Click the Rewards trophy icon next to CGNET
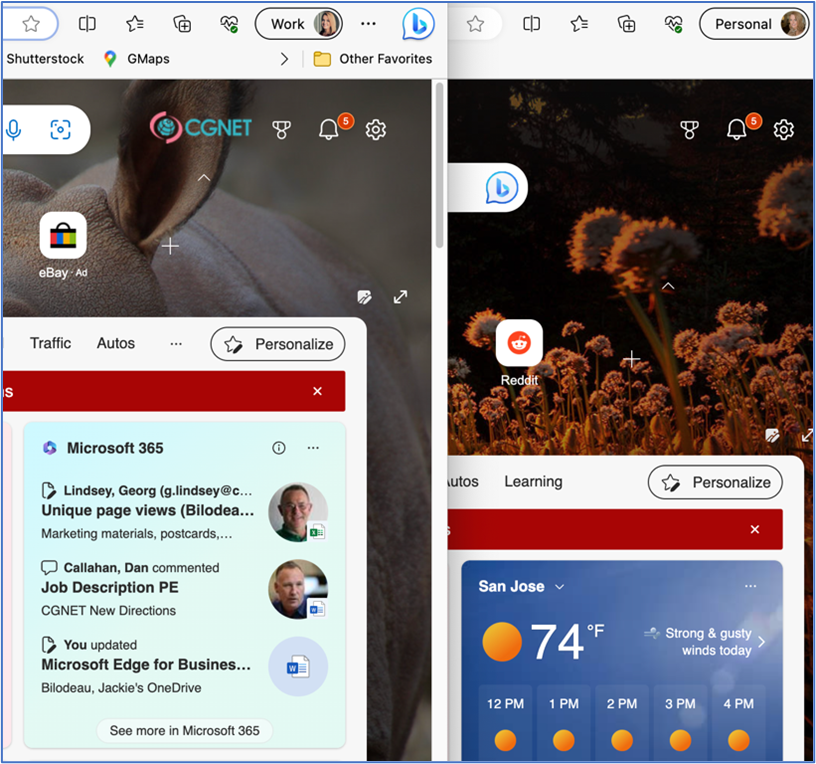The height and width of the screenshot is (764, 816). click(282, 129)
